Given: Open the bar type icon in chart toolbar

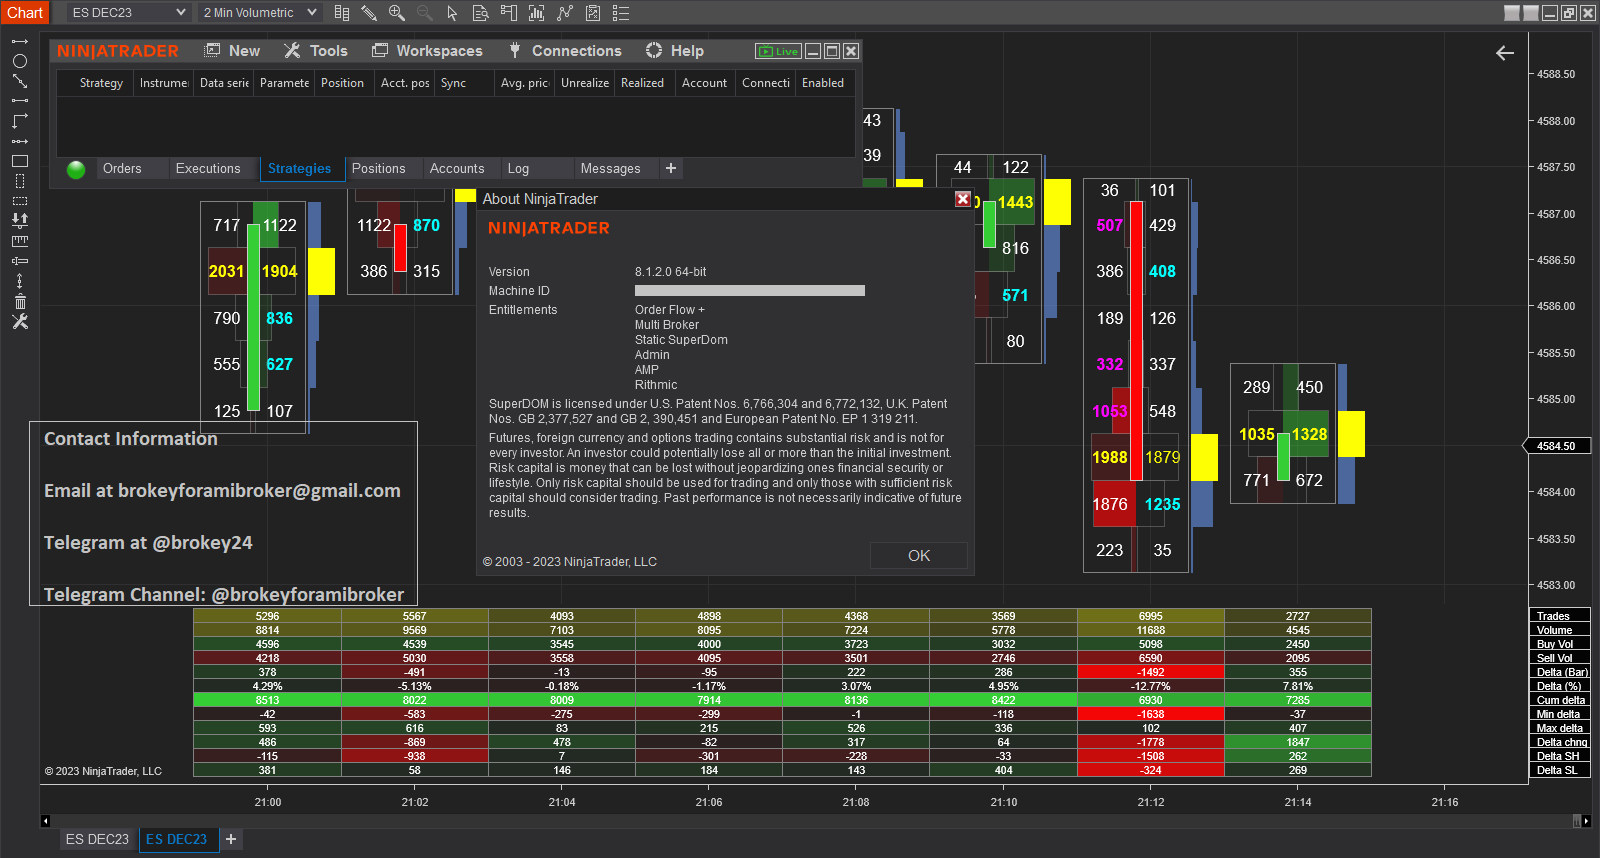Looking at the screenshot, I should [x=342, y=13].
